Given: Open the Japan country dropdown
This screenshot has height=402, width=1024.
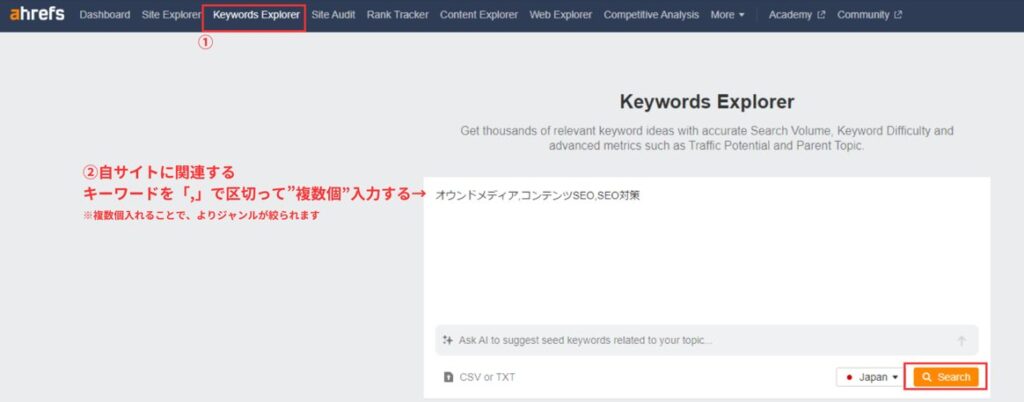Looking at the screenshot, I should click(x=870, y=377).
